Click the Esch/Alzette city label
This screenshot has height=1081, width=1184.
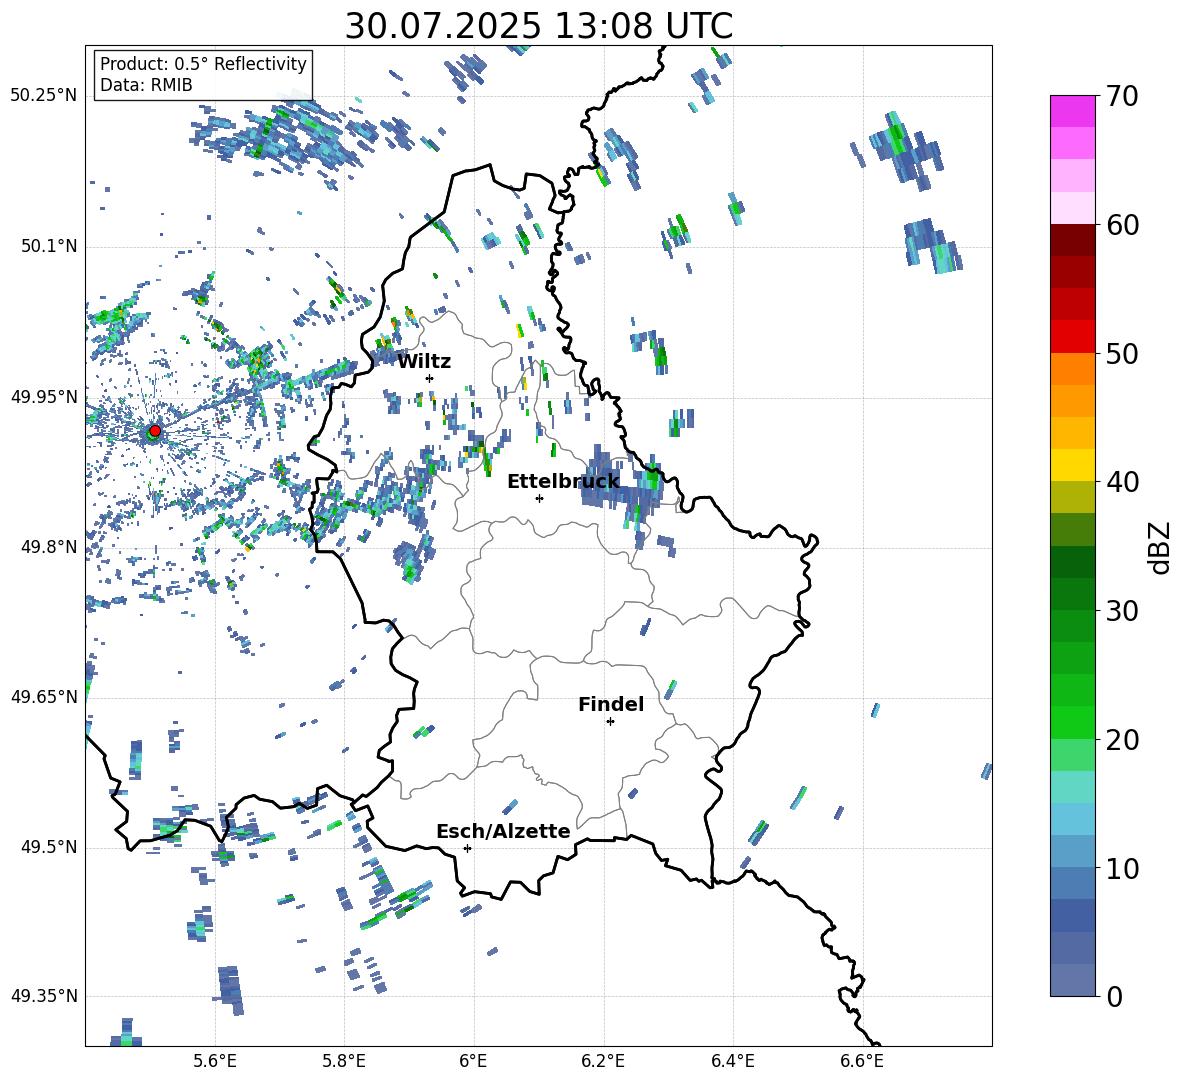pos(503,831)
